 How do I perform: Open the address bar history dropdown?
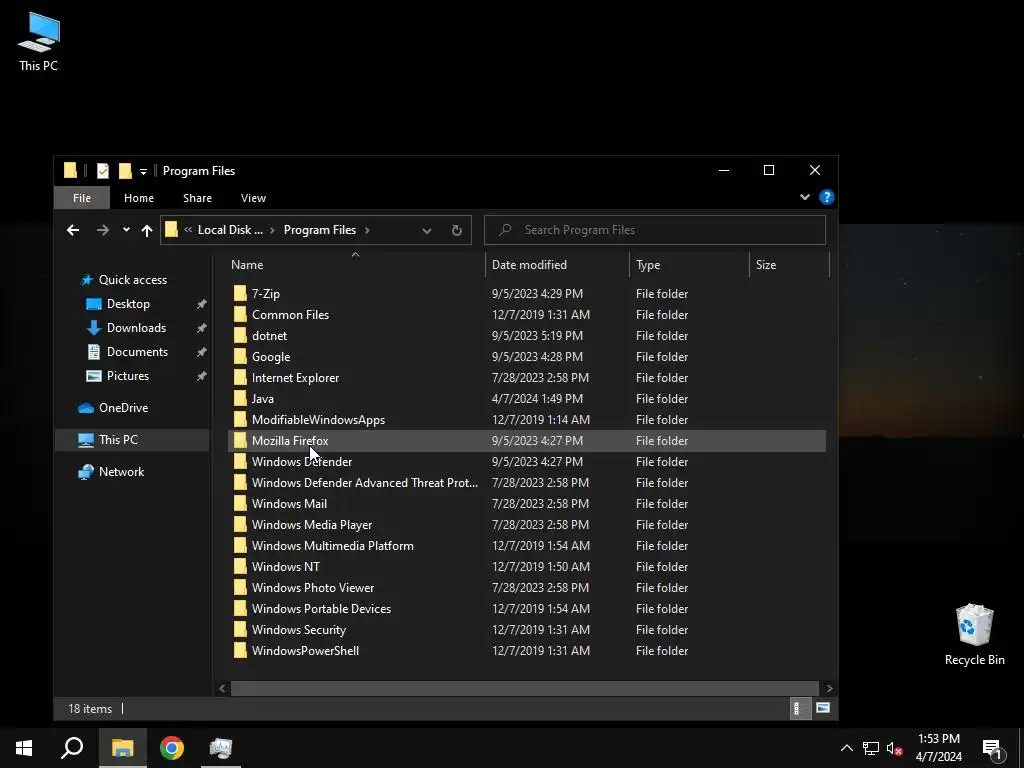[426, 231]
